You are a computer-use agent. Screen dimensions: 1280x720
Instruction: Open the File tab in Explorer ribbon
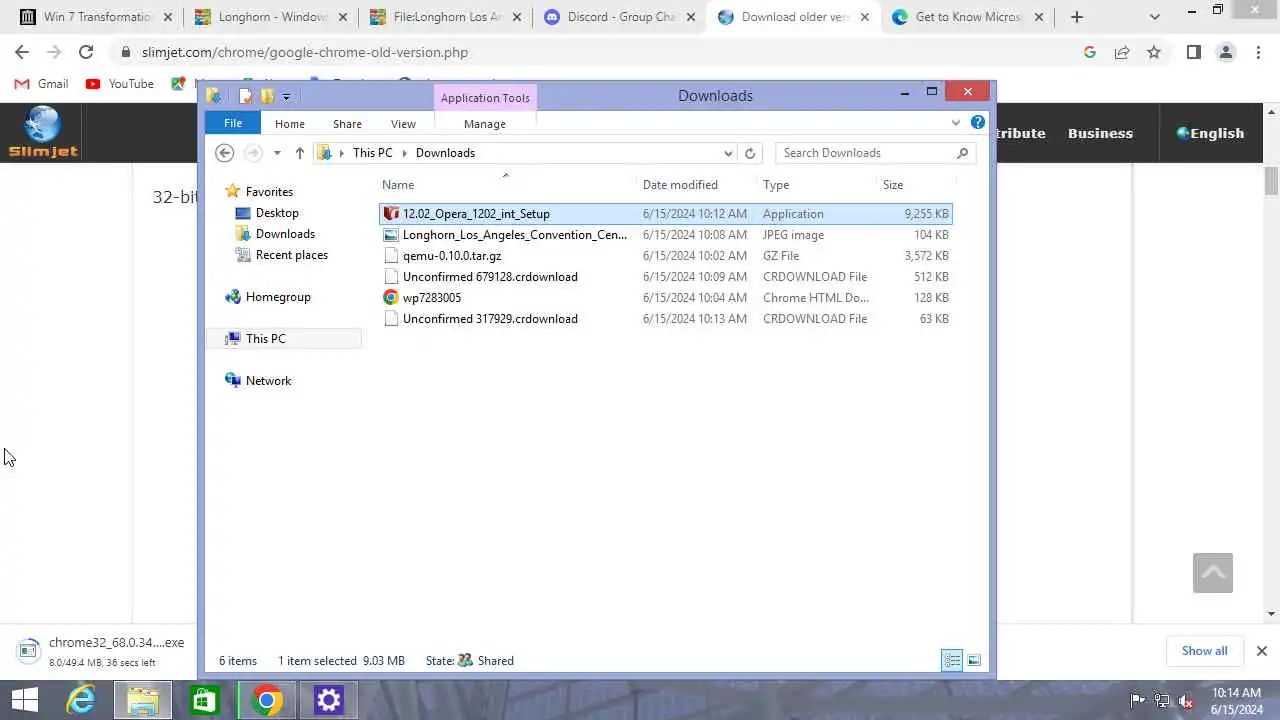click(232, 123)
